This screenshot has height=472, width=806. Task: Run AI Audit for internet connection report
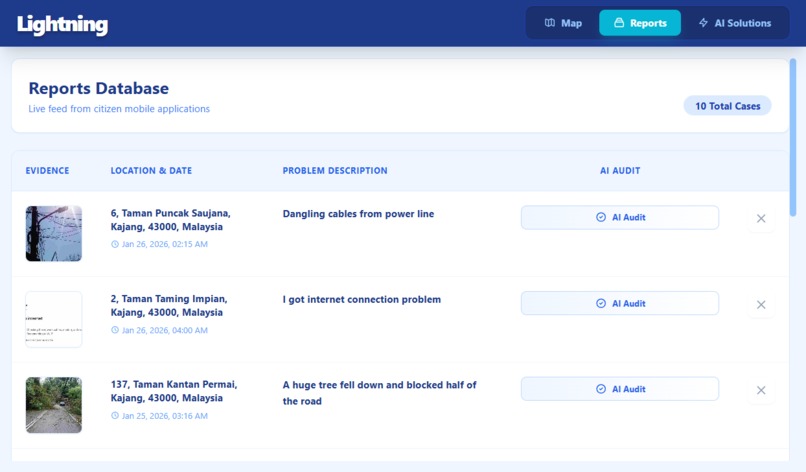point(620,303)
